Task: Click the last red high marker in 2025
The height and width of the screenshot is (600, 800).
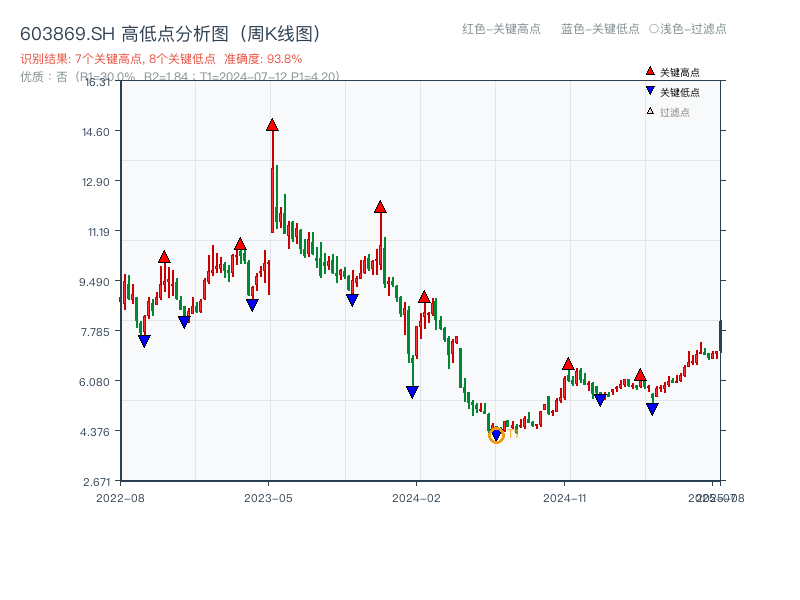Action: (640, 375)
